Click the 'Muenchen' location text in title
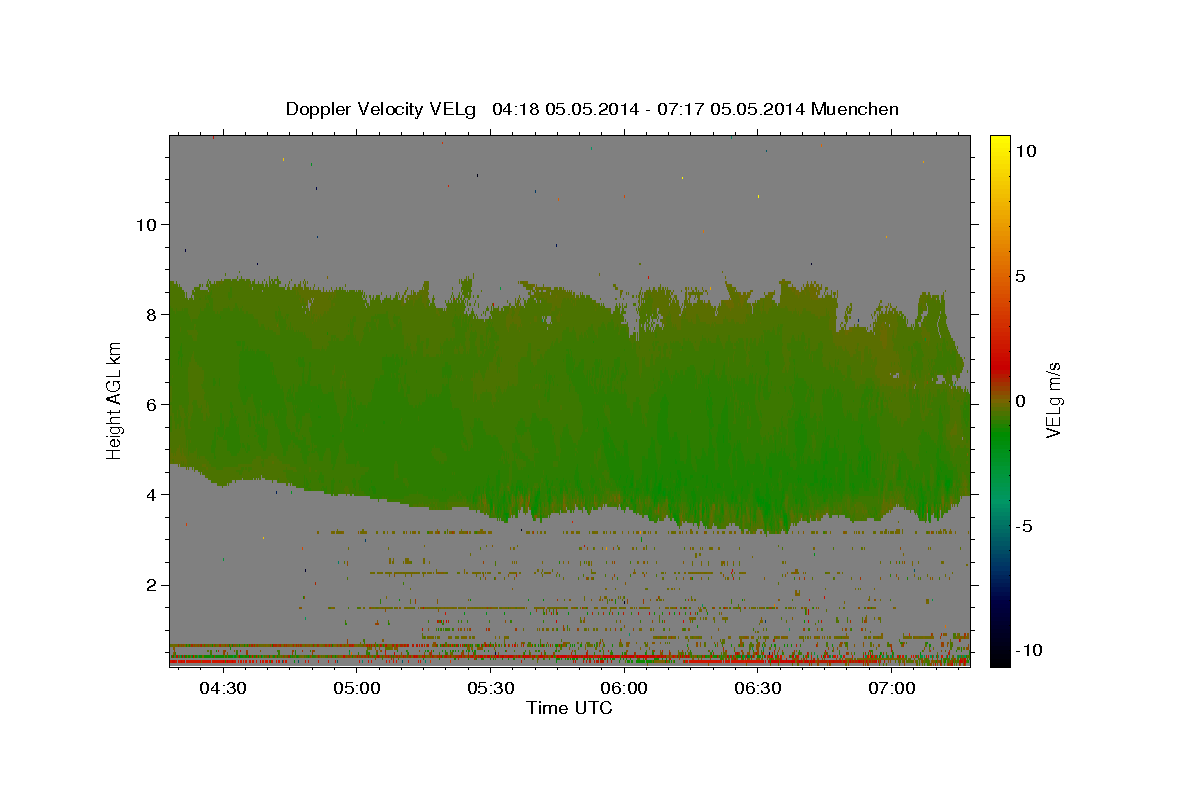Screen dimensions: 1200x800 click(x=855, y=109)
